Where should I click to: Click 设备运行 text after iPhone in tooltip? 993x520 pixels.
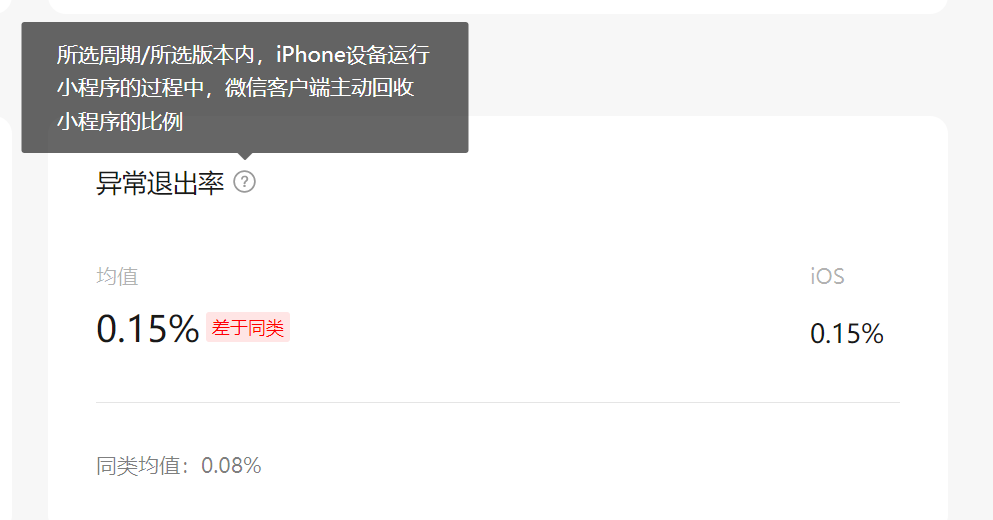[x=388, y=54]
